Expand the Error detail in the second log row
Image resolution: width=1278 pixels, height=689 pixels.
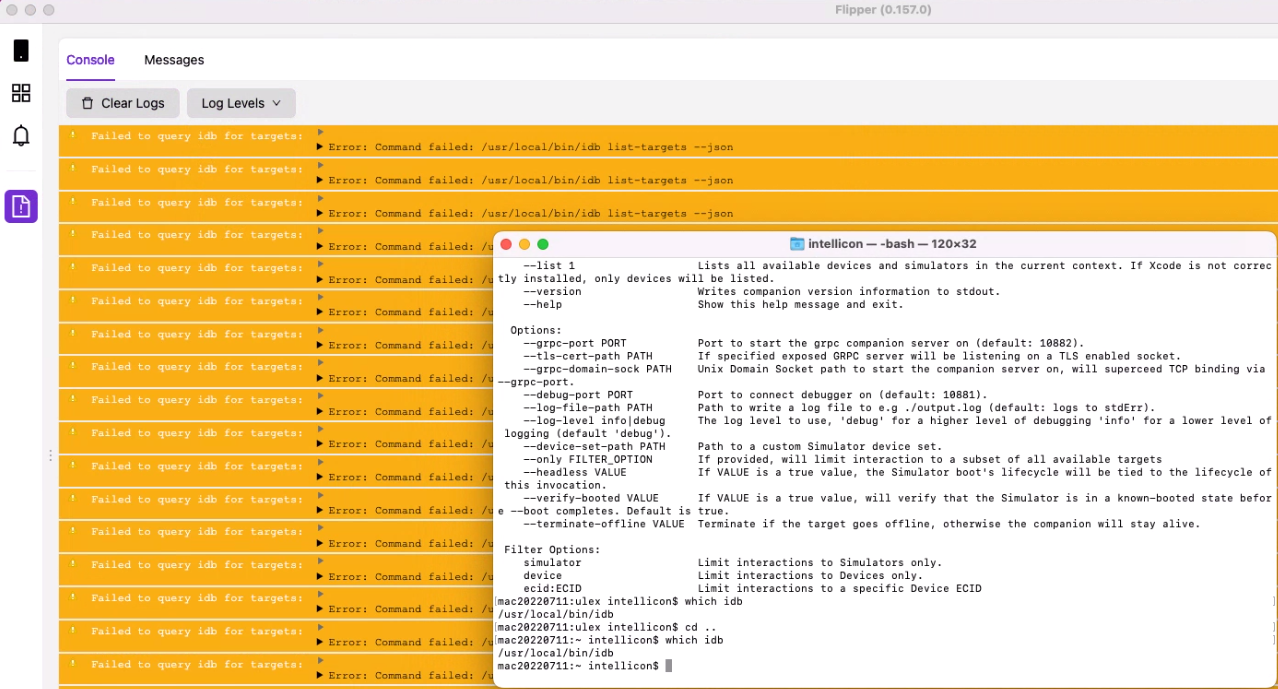[320, 180]
